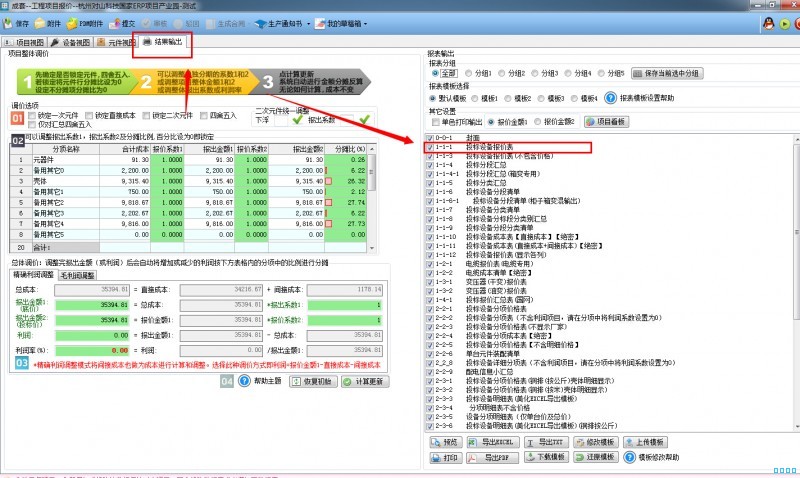
Task: Click the cost table's down scroll arrow
Action: coord(372,248)
